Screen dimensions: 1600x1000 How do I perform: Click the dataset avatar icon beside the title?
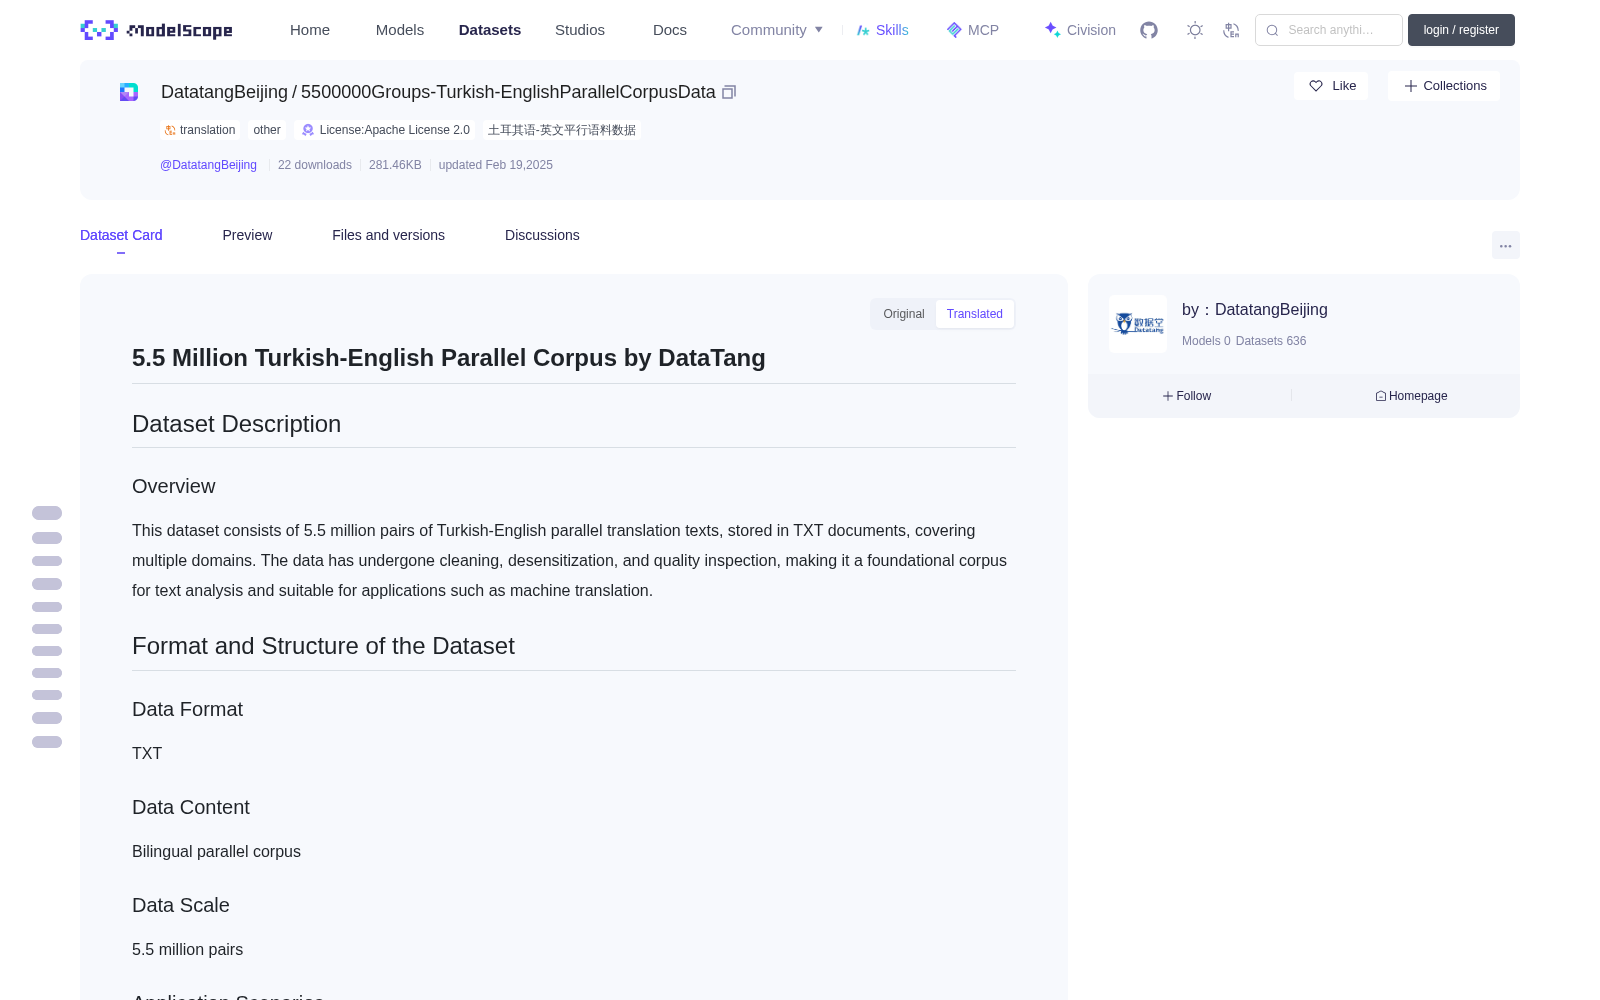point(129,92)
